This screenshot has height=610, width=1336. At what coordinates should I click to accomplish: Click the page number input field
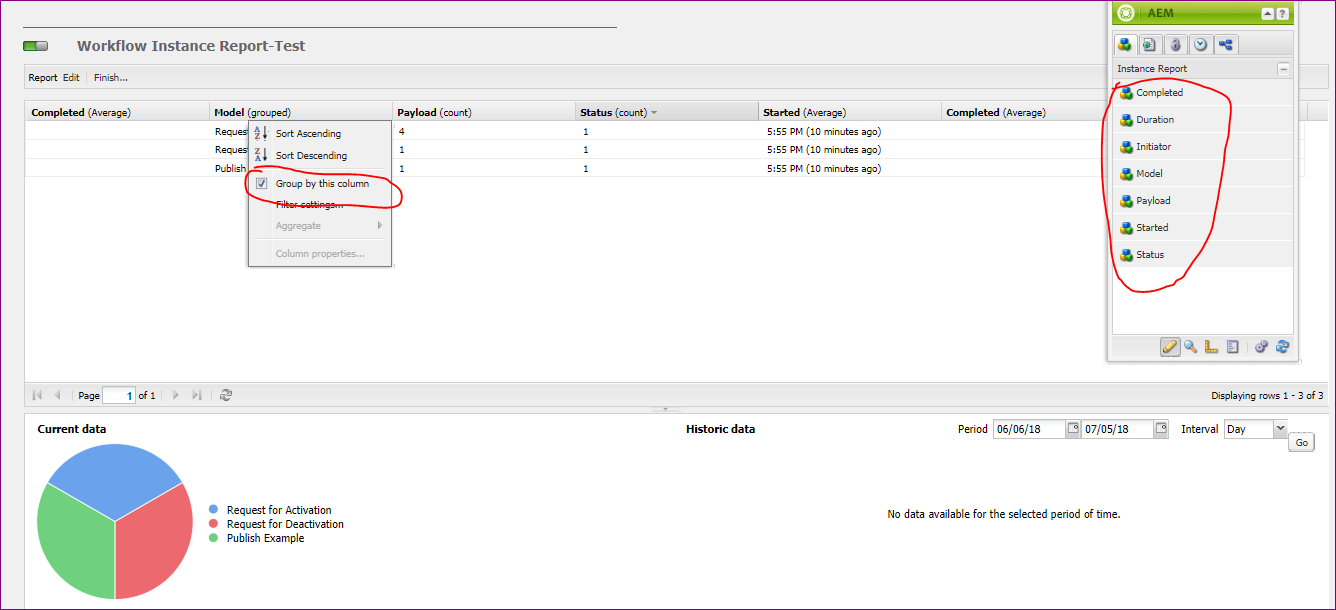[x=120, y=395]
